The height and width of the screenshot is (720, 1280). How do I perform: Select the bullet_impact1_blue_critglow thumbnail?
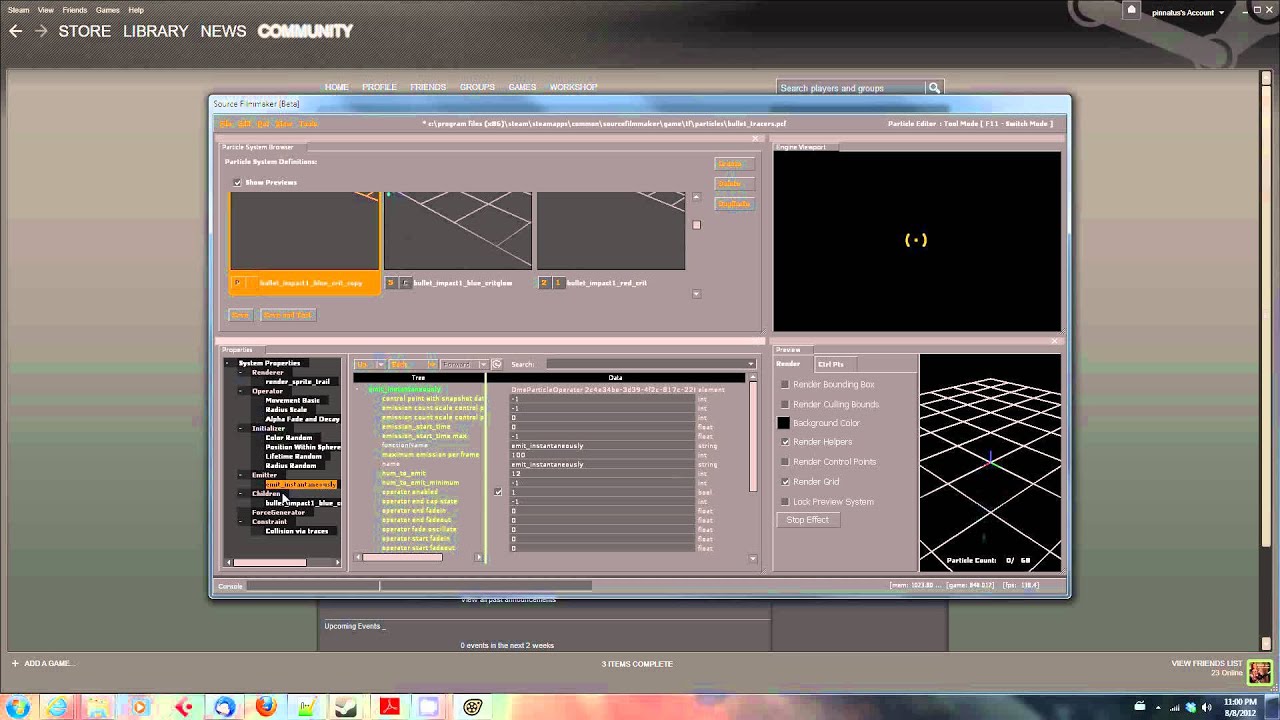click(x=458, y=231)
